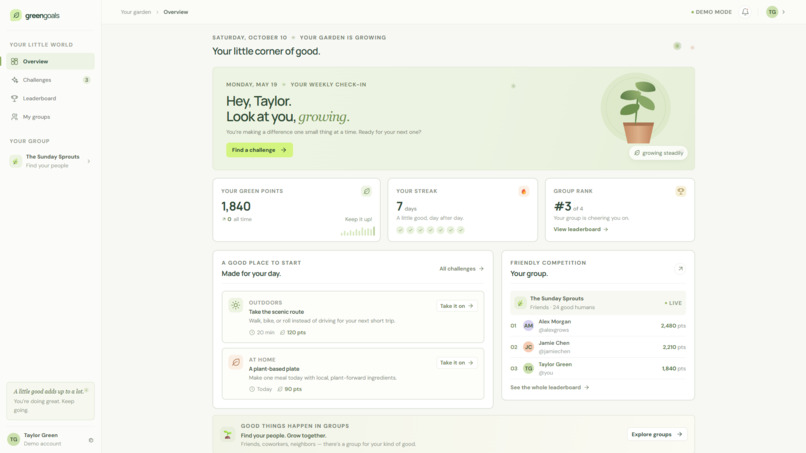The width and height of the screenshot is (806, 453).
Task: Click the Today clock icon
Action: click(x=252, y=389)
